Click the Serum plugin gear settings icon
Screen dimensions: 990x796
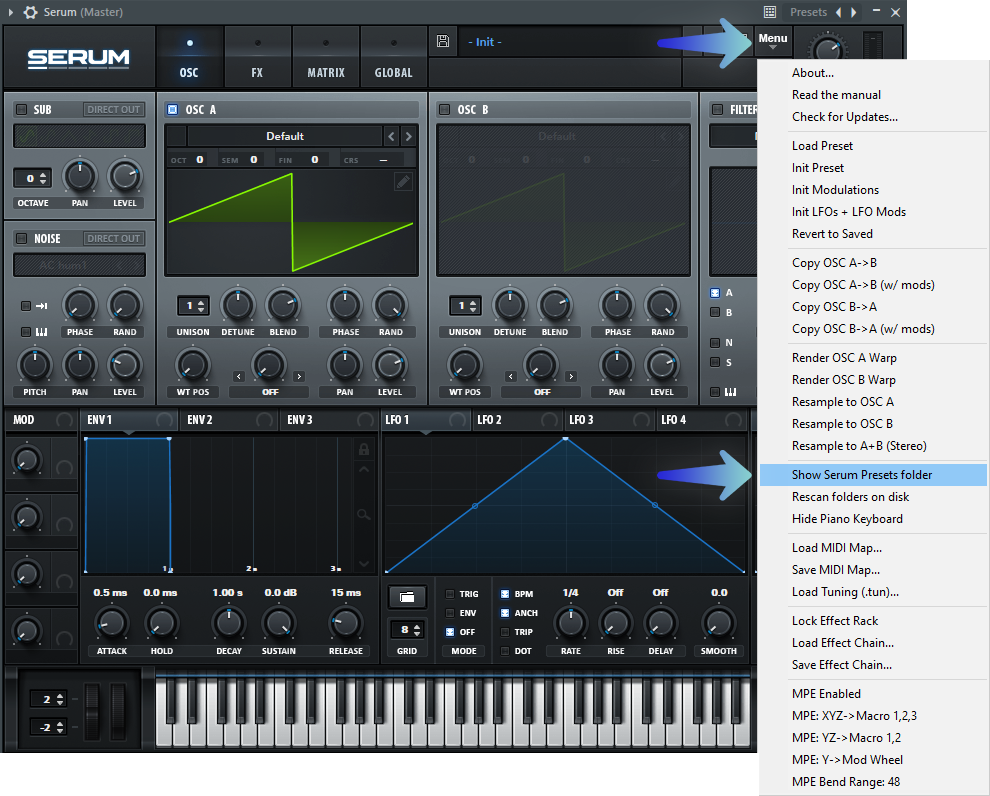tap(30, 12)
